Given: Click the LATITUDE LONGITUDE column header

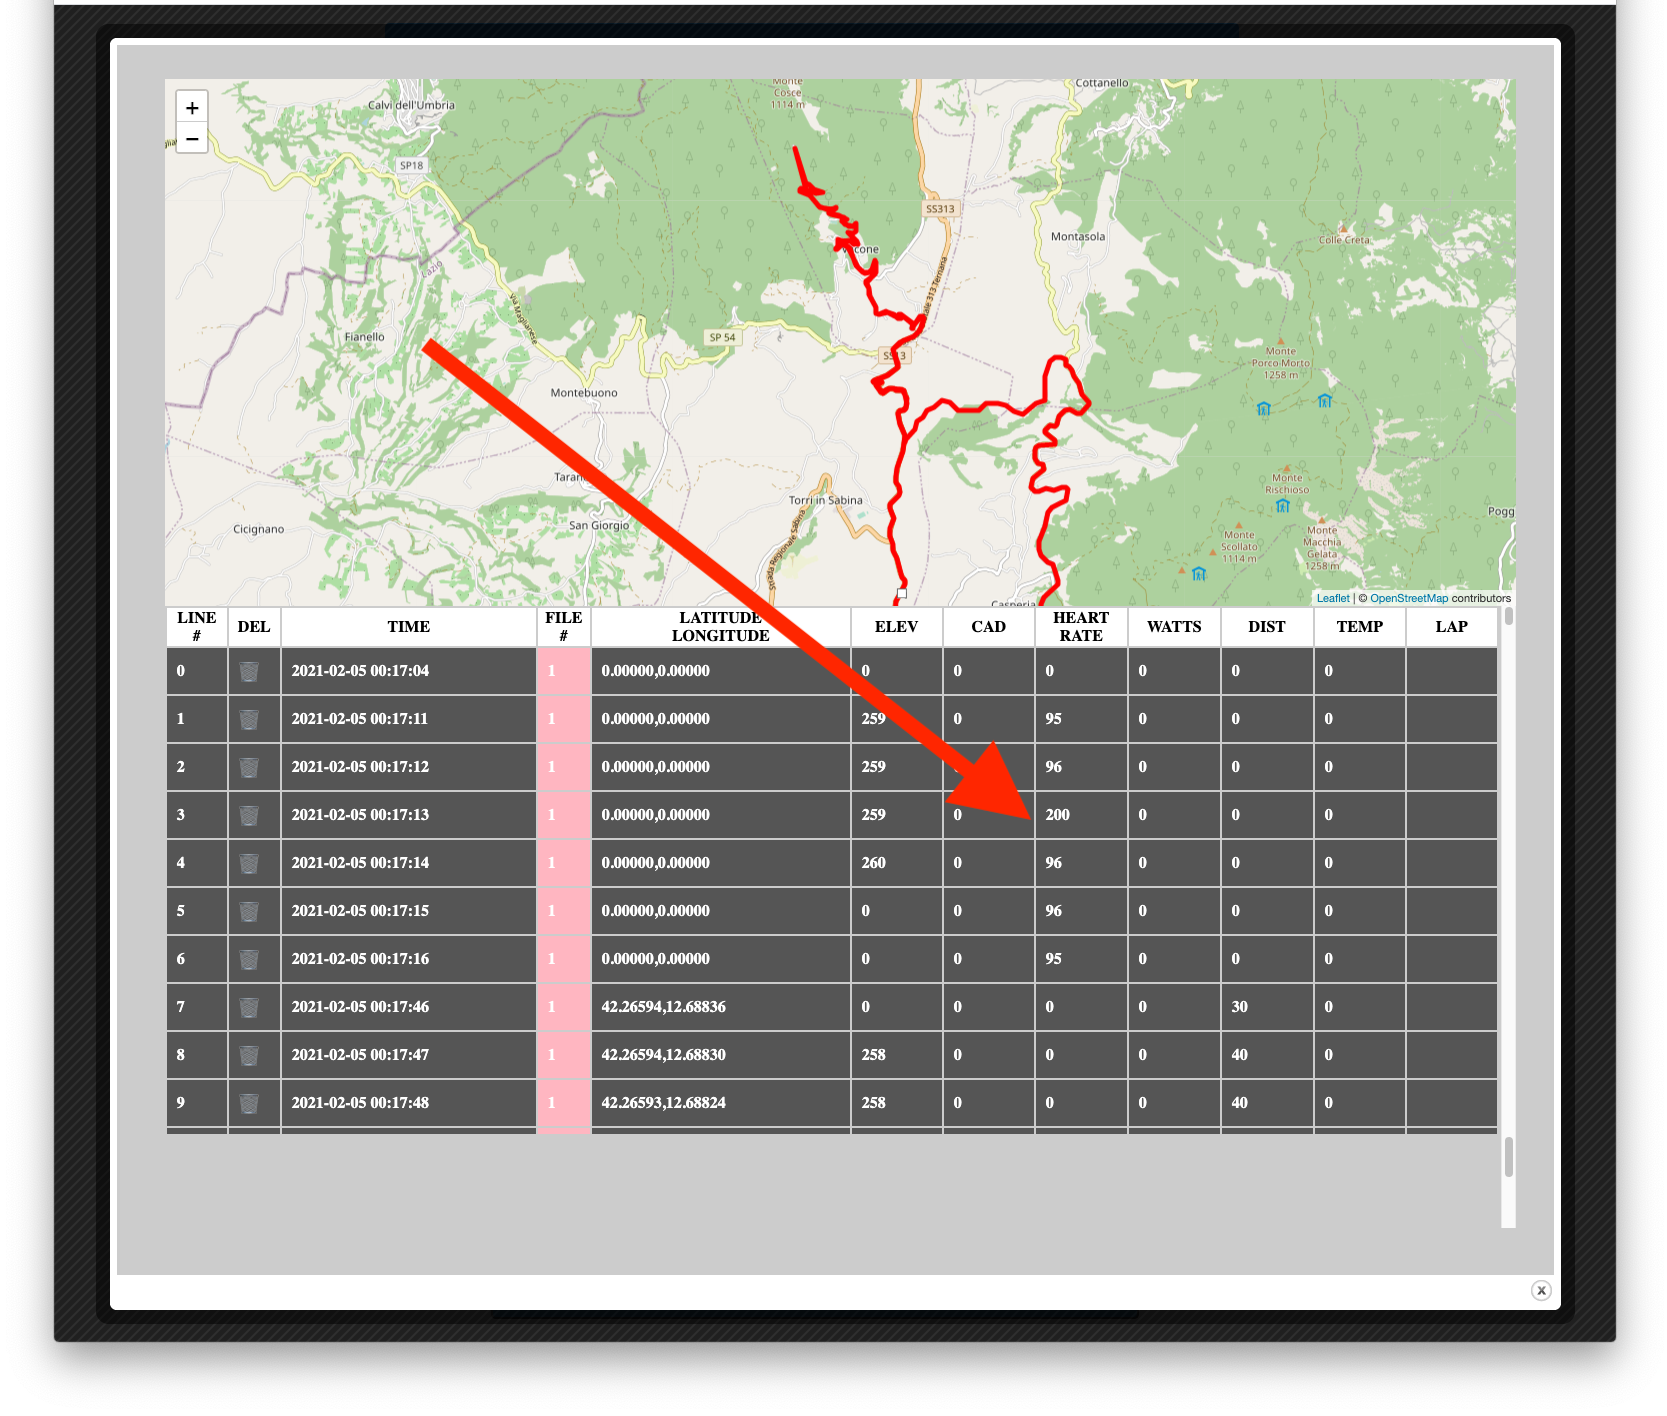Looking at the screenshot, I should pyautogui.click(x=721, y=626).
